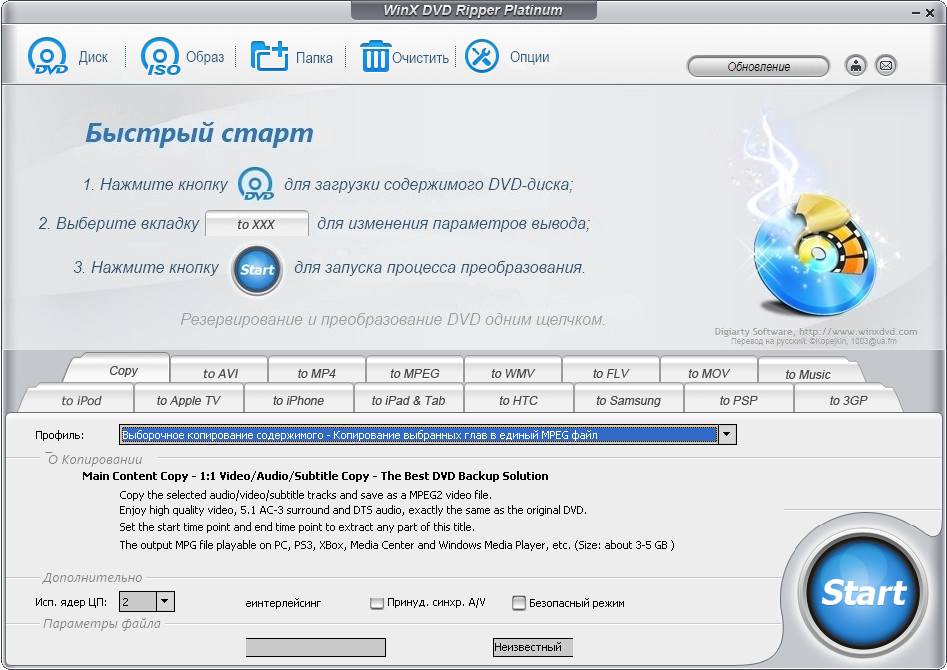This screenshot has width=947, height=670.
Task: Click the user registration icon
Action: click(x=856, y=66)
